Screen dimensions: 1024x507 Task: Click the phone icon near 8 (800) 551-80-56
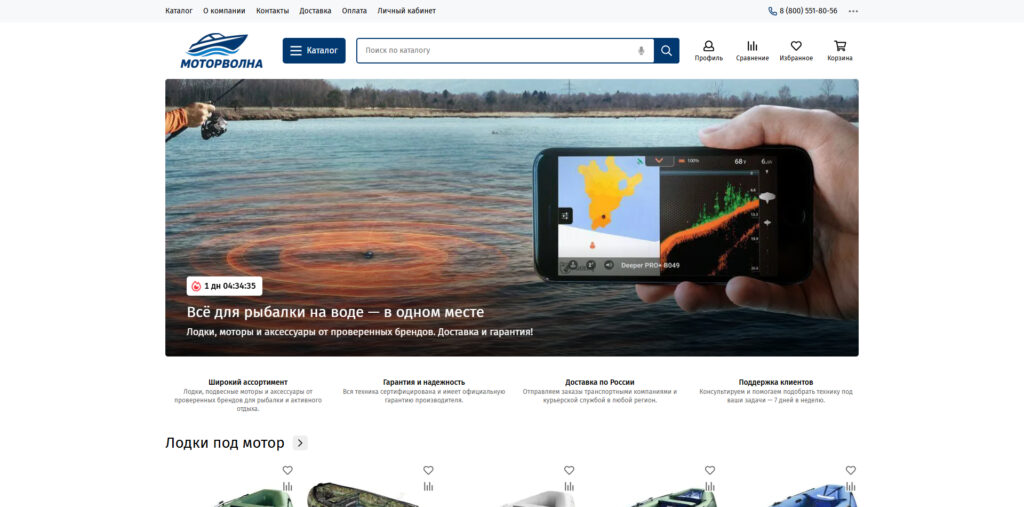tap(773, 11)
